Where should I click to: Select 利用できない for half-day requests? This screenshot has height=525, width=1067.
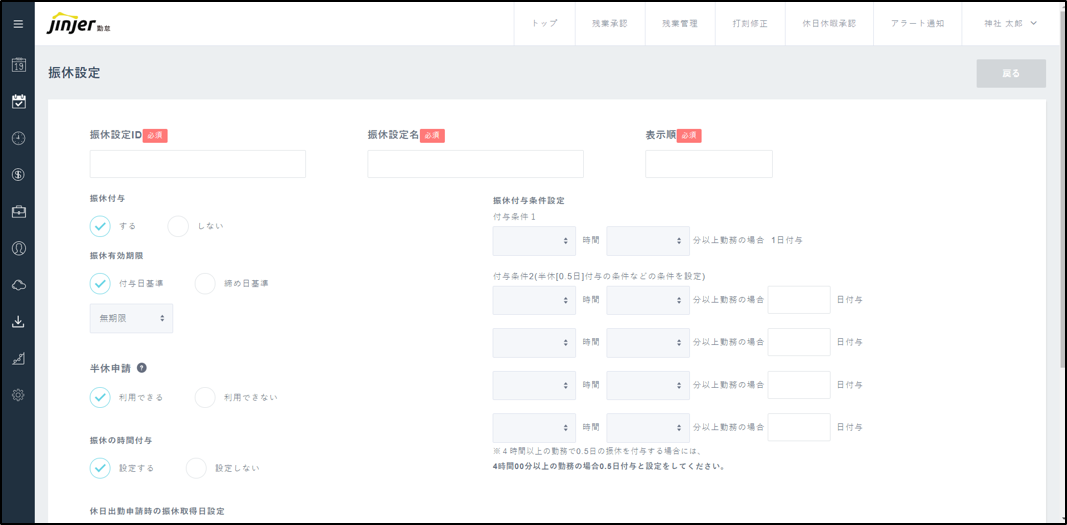[x=205, y=397]
